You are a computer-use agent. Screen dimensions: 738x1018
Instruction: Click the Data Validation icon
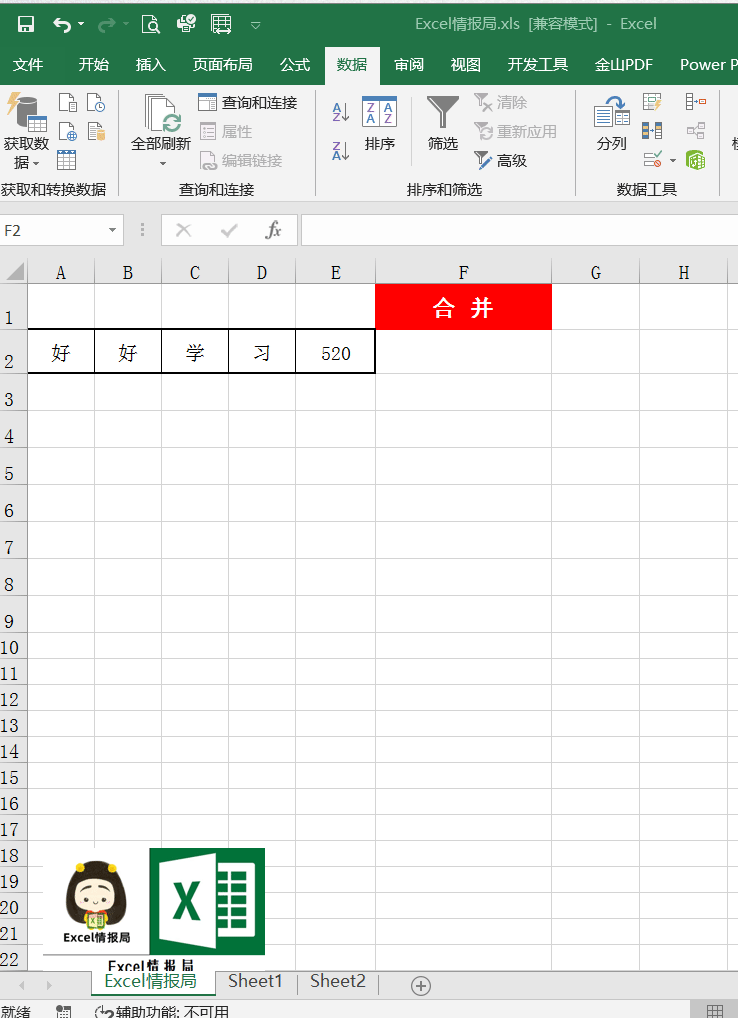tap(653, 159)
